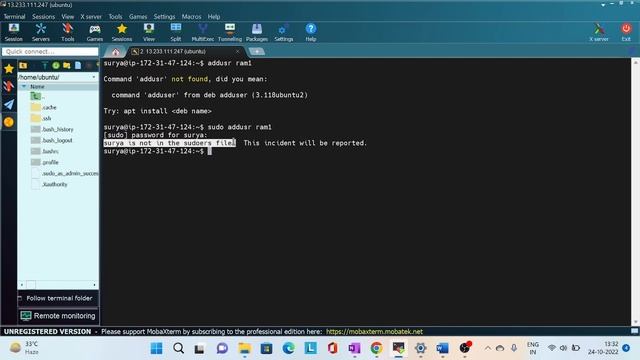Screen dimensions: 640x360
Task: Select the .sudo_as_admin_successful file
Action: click(64, 173)
